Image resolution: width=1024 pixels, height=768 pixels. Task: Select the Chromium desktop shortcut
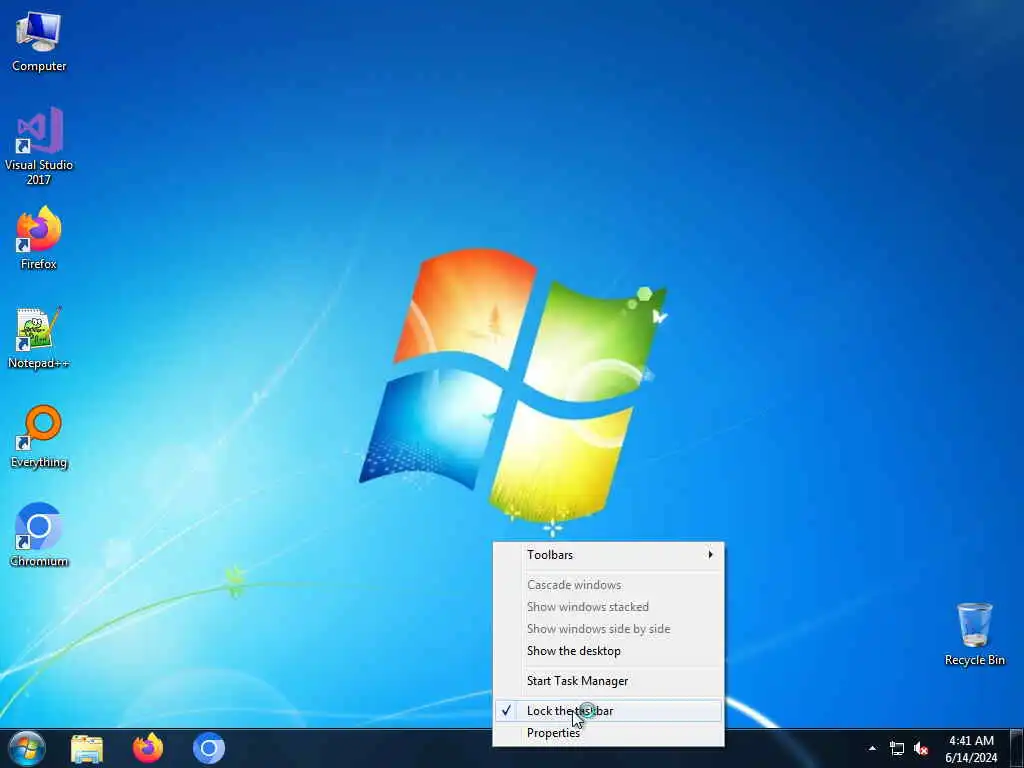[x=39, y=534]
